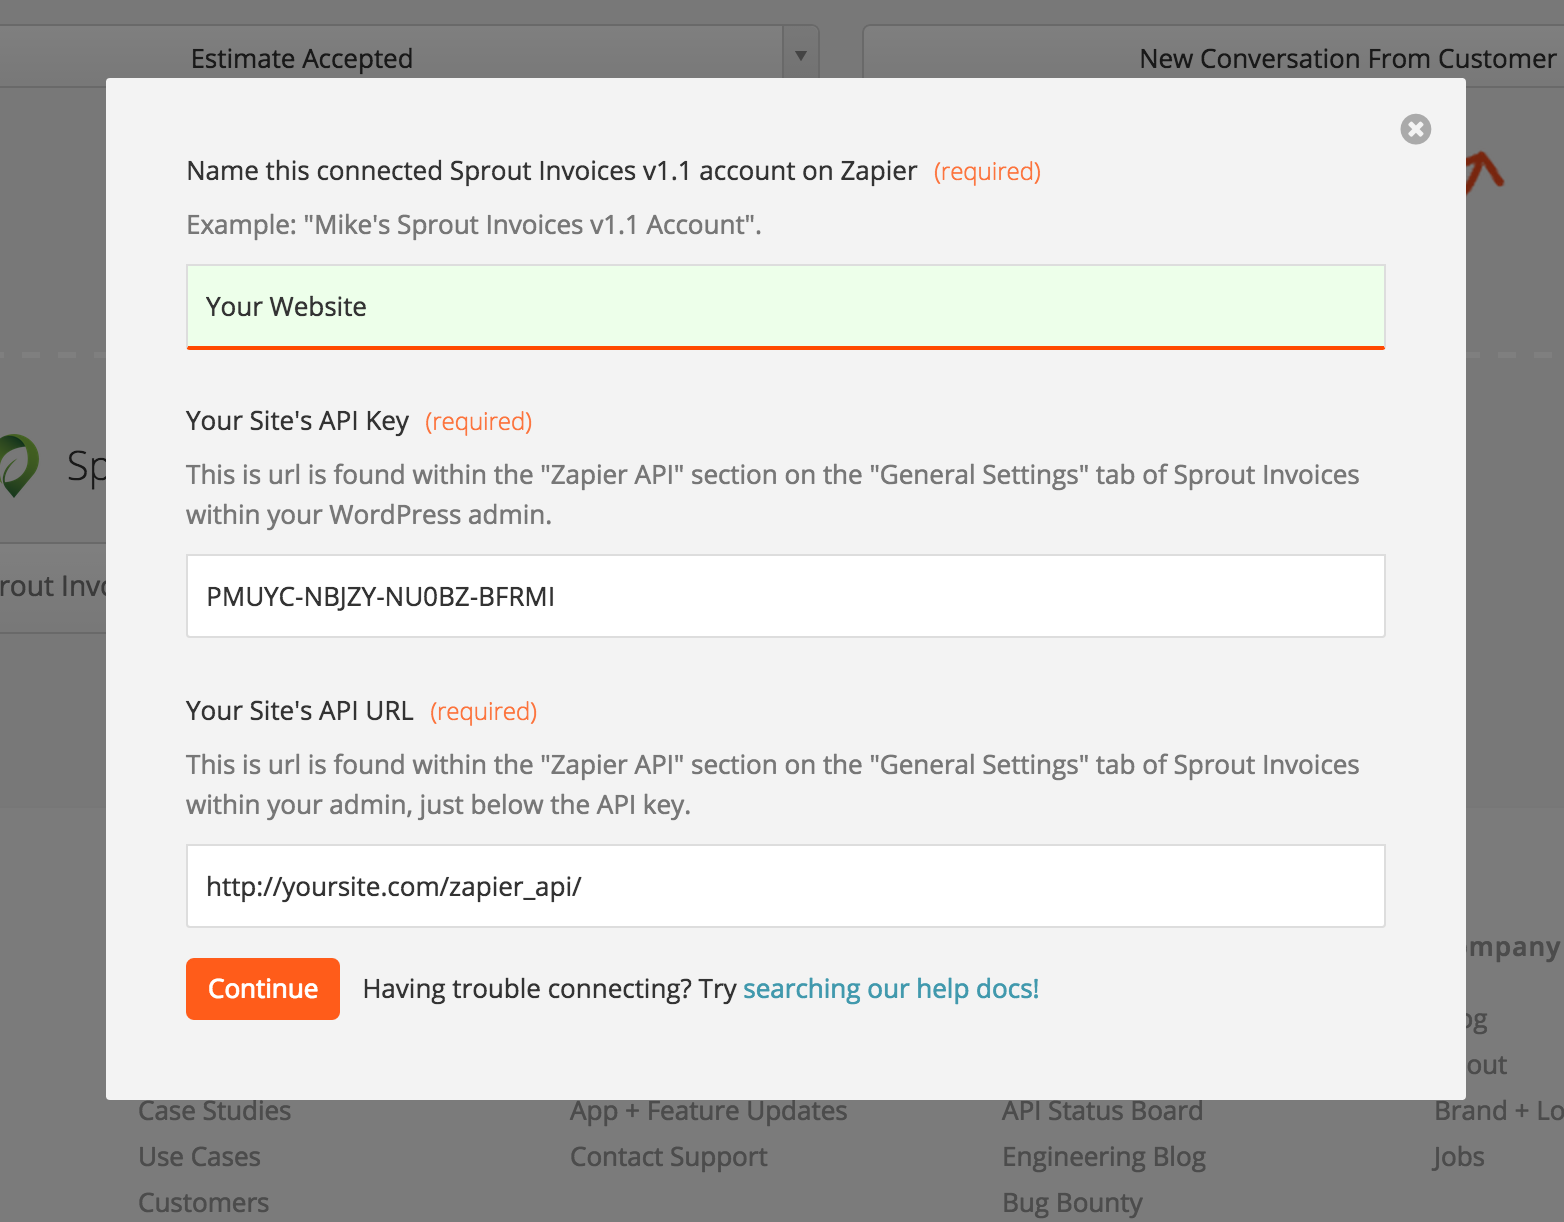Open the Brand footer link
Viewport: 1564px width, 1222px height.
(x=1470, y=1111)
